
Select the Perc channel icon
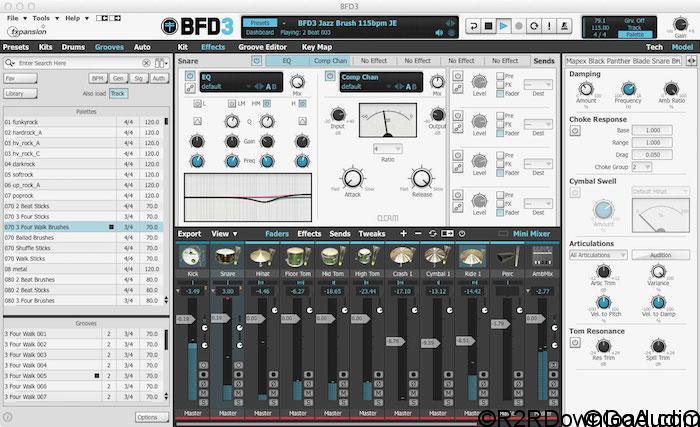point(508,257)
